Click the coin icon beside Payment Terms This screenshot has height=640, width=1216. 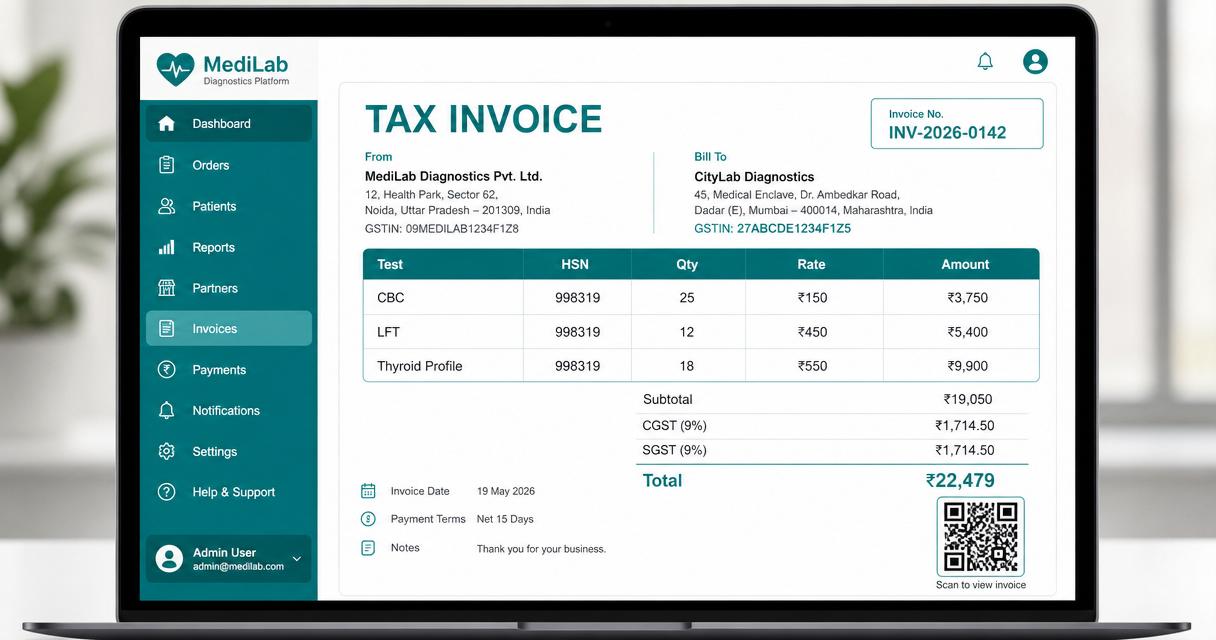pyautogui.click(x=368, y=519)
